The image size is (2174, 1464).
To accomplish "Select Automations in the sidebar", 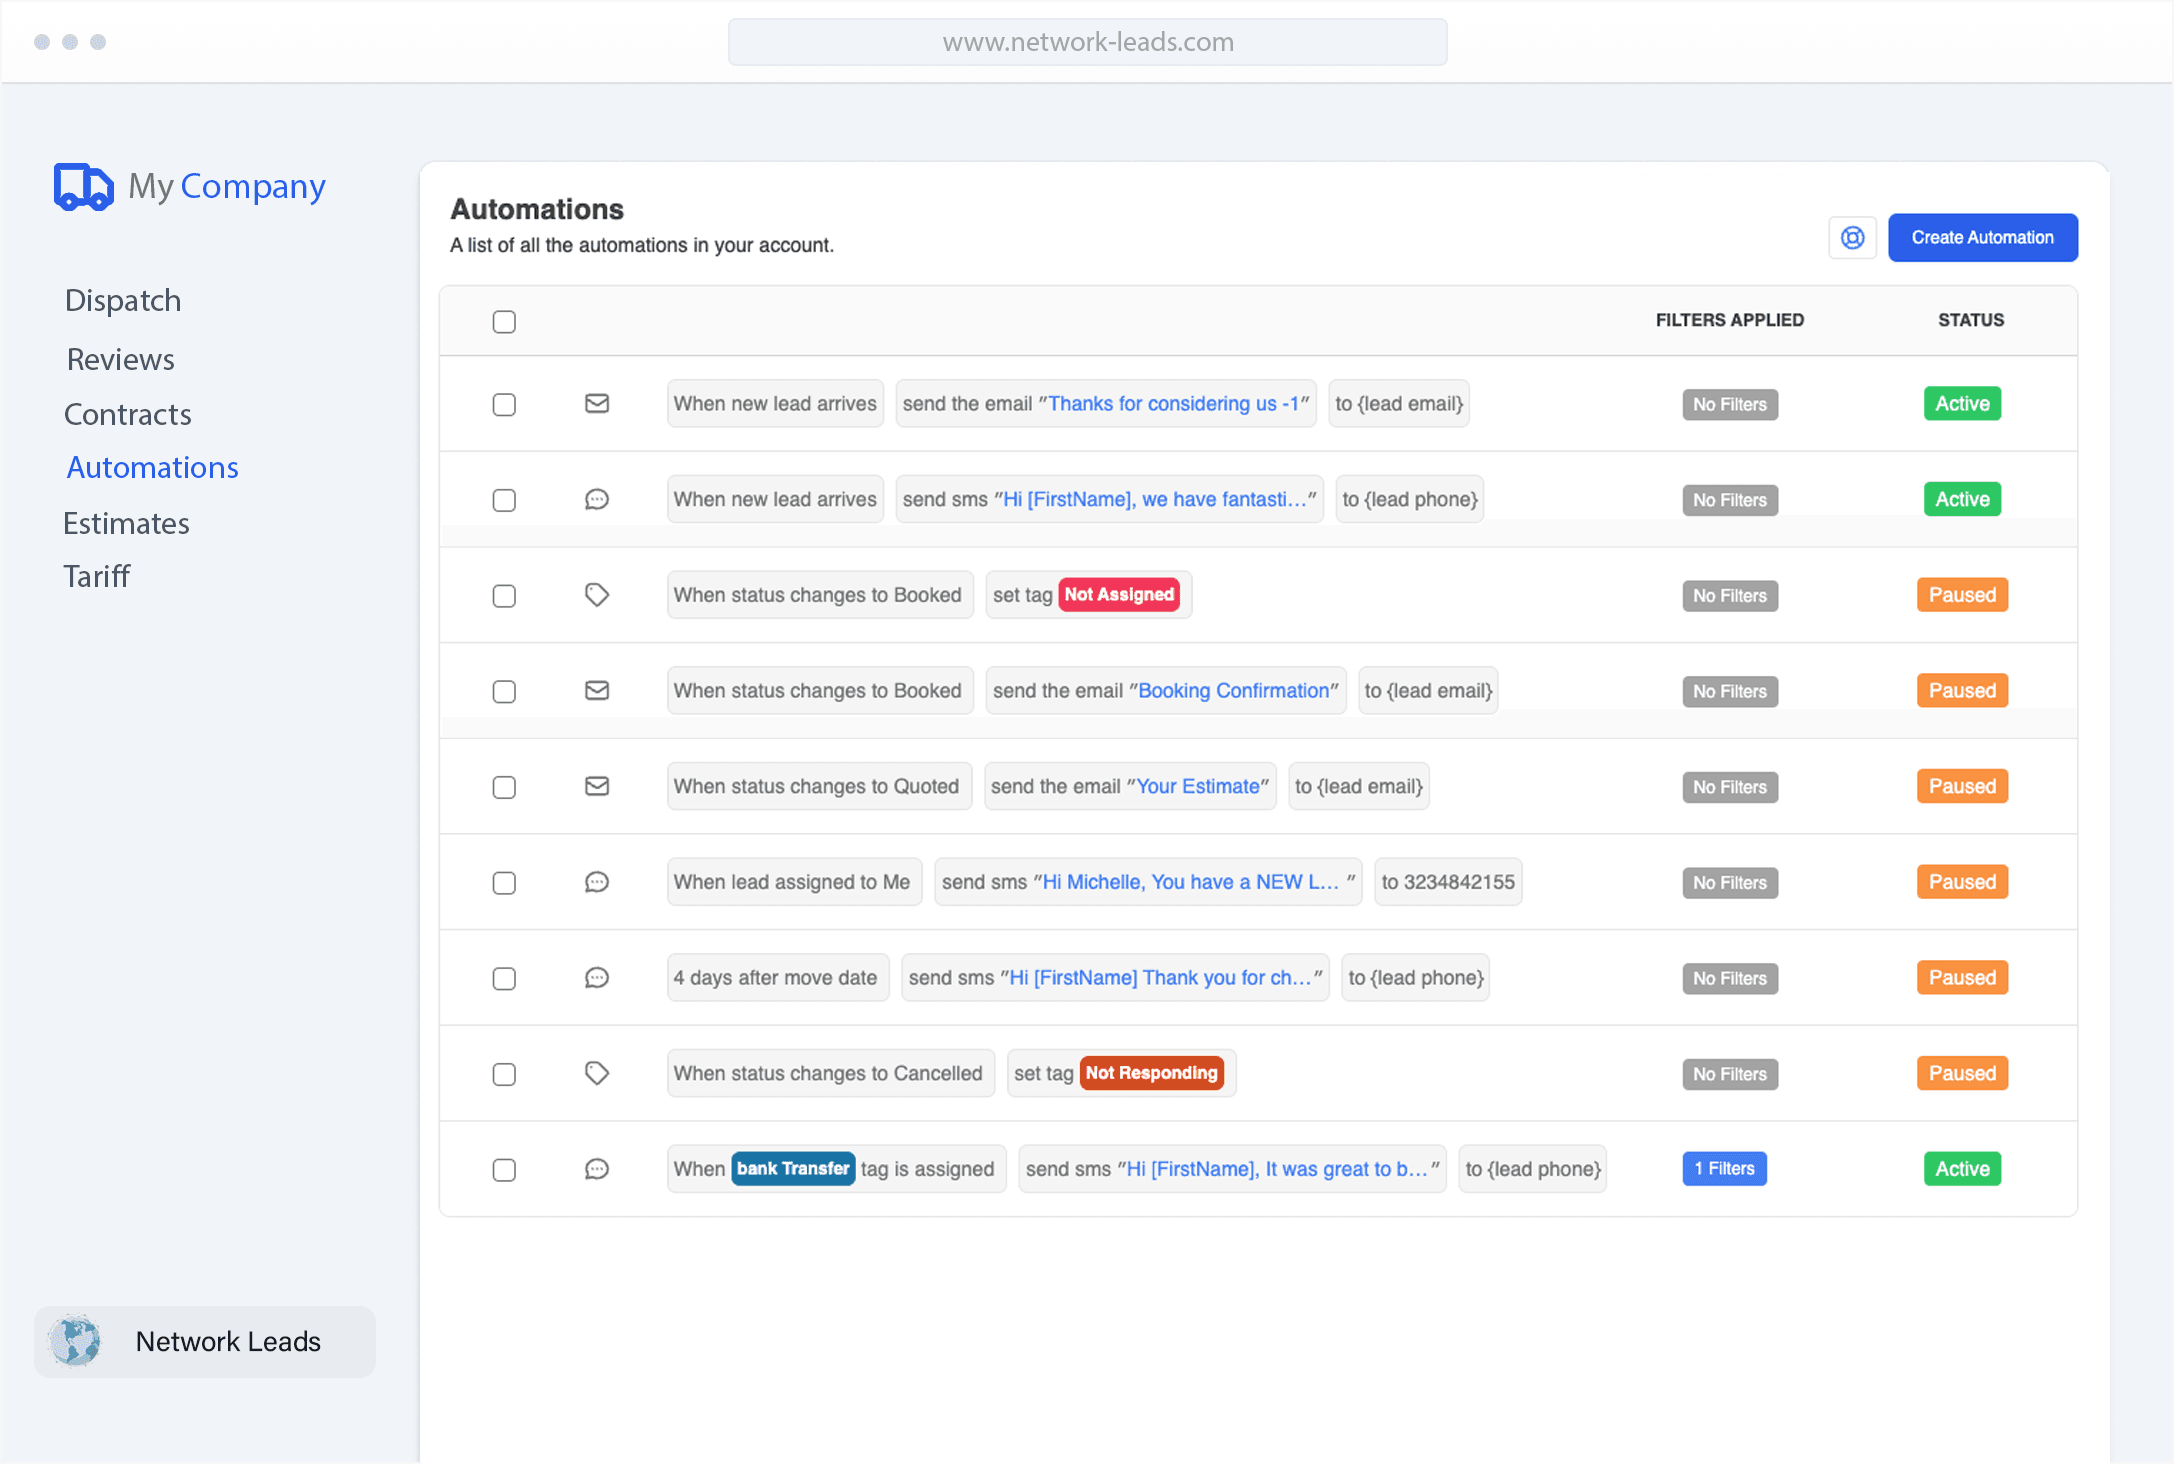I will [x=153, y=467].
